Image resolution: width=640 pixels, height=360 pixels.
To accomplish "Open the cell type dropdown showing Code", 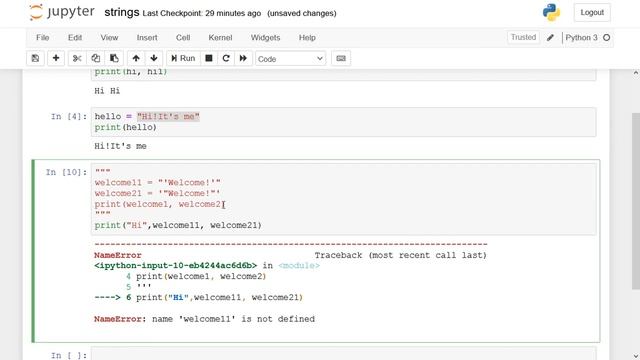I will (x=290, y=59).
